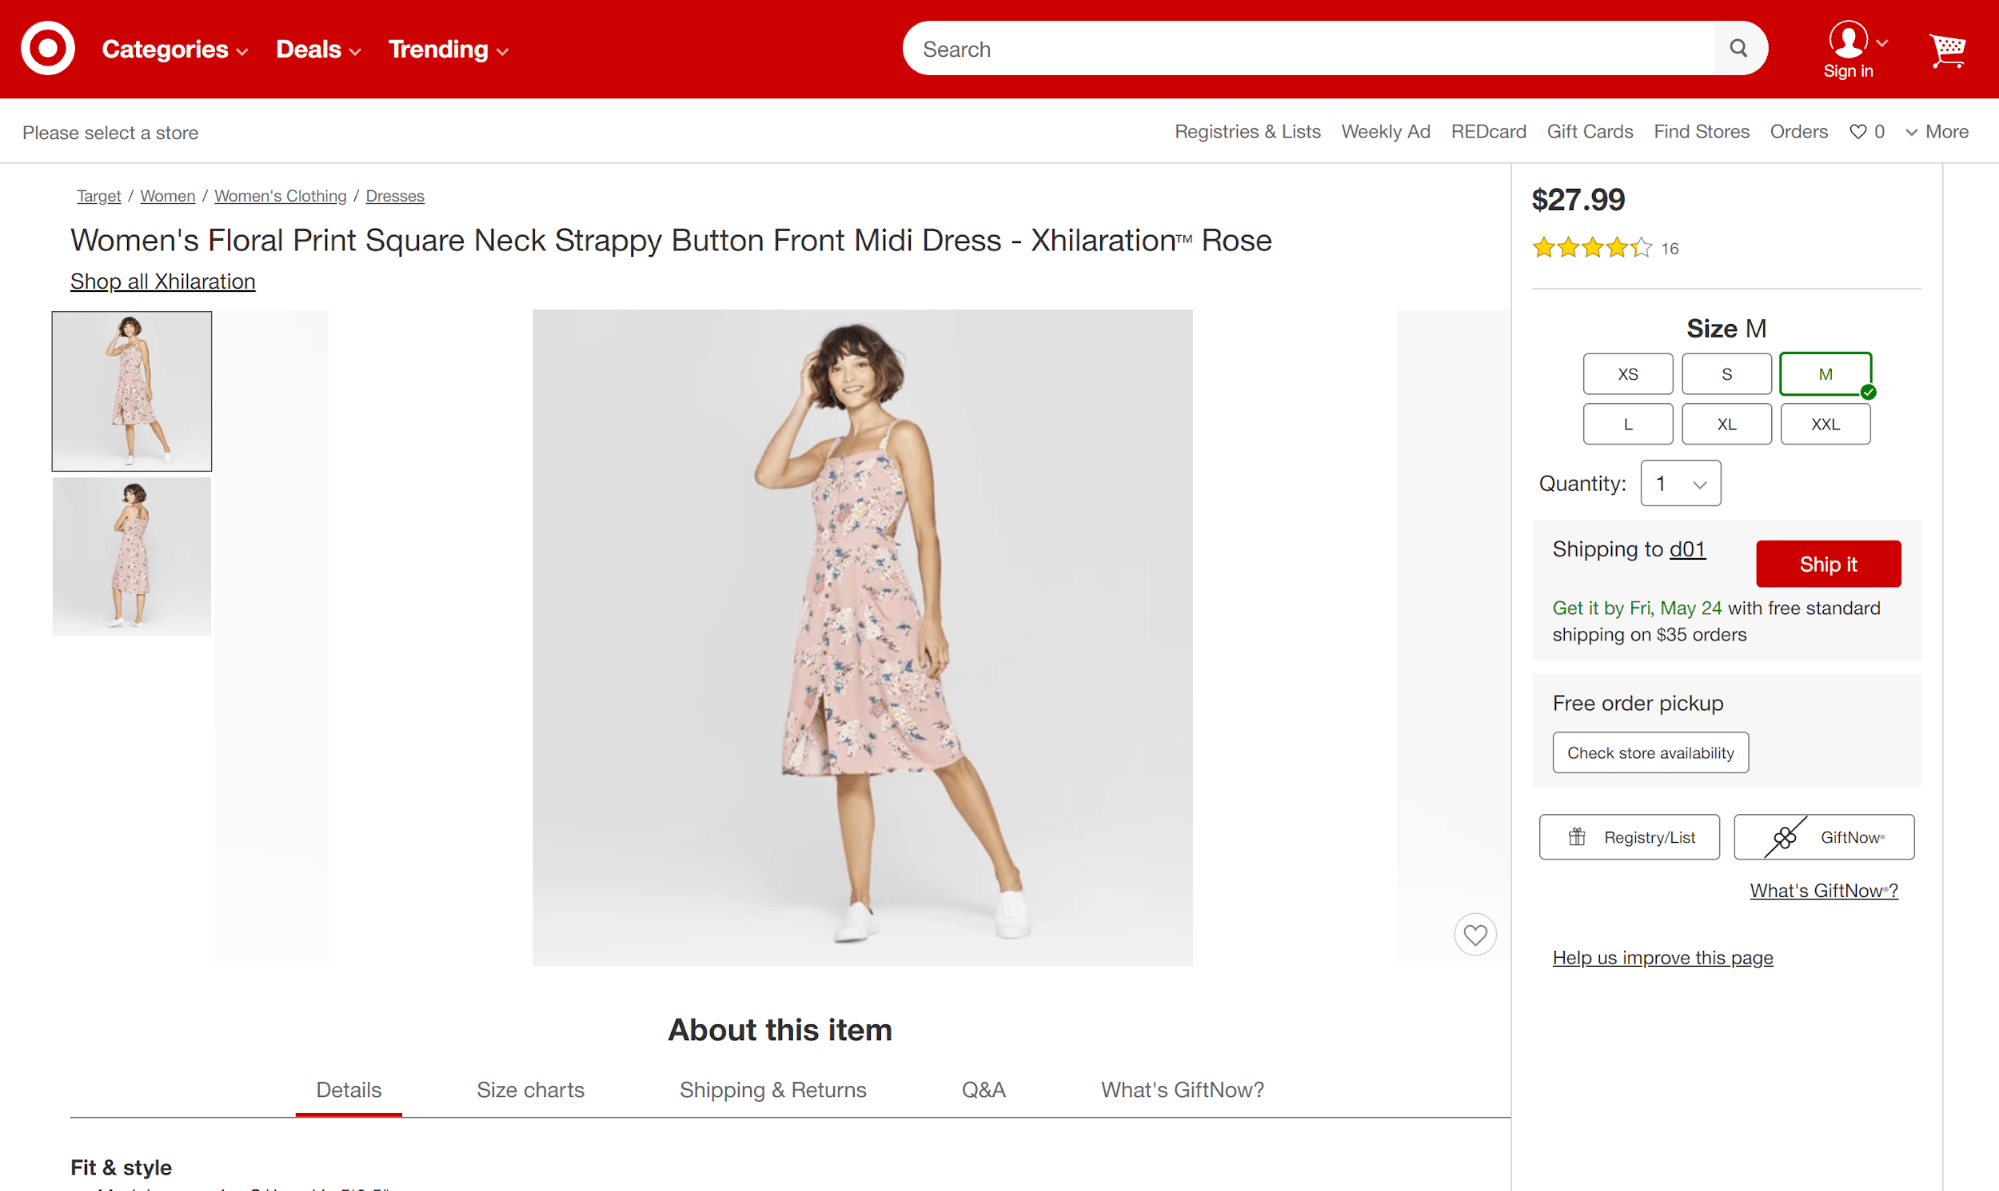Select size XS
This screenshot has width=1999, height=1191.
click(1627, 374)
